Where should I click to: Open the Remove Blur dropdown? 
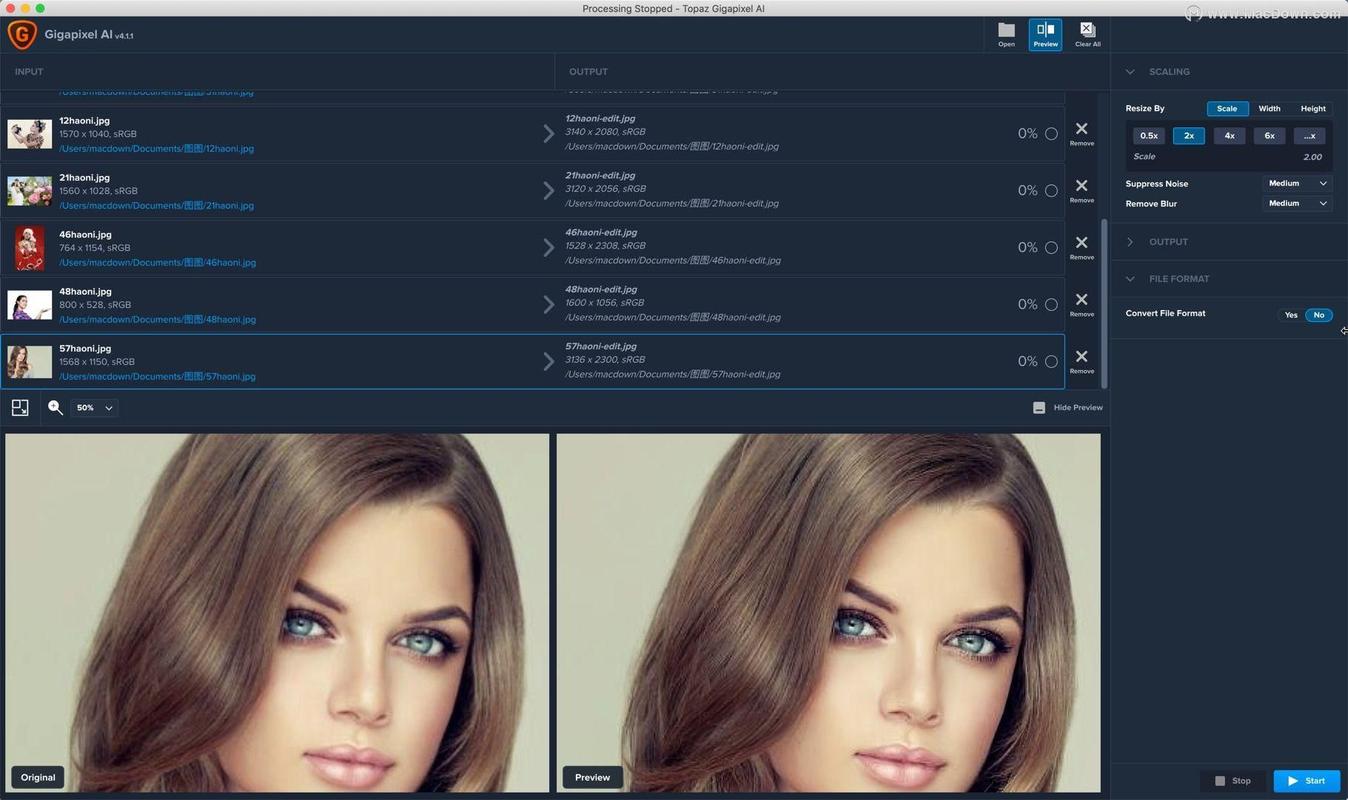[1297, 203]
